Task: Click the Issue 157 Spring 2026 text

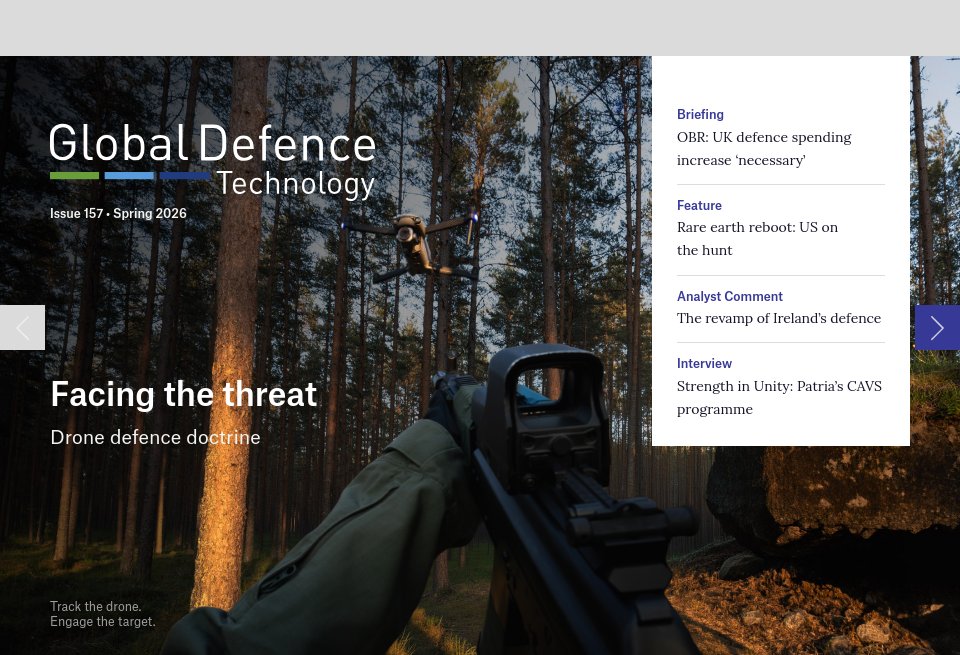Action: (x=118, y=214)
